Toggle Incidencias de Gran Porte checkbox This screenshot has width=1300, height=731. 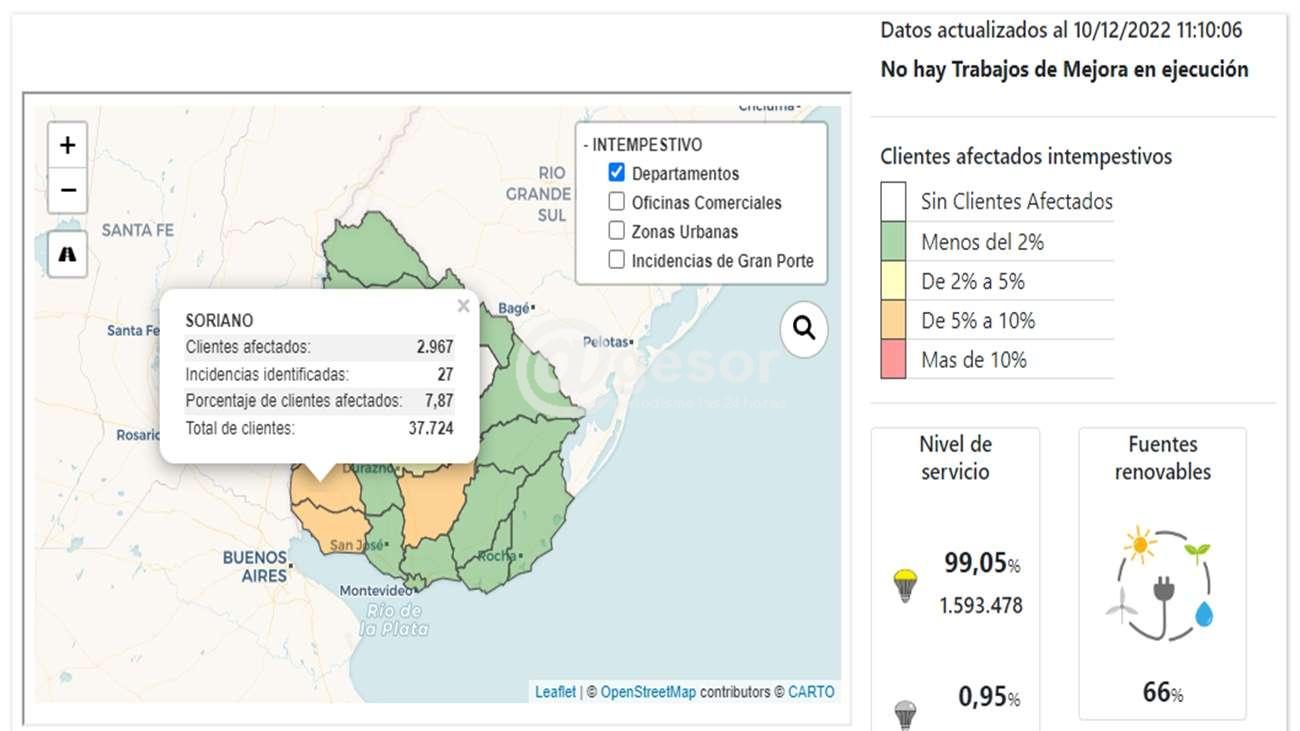(x=616, y=260)
